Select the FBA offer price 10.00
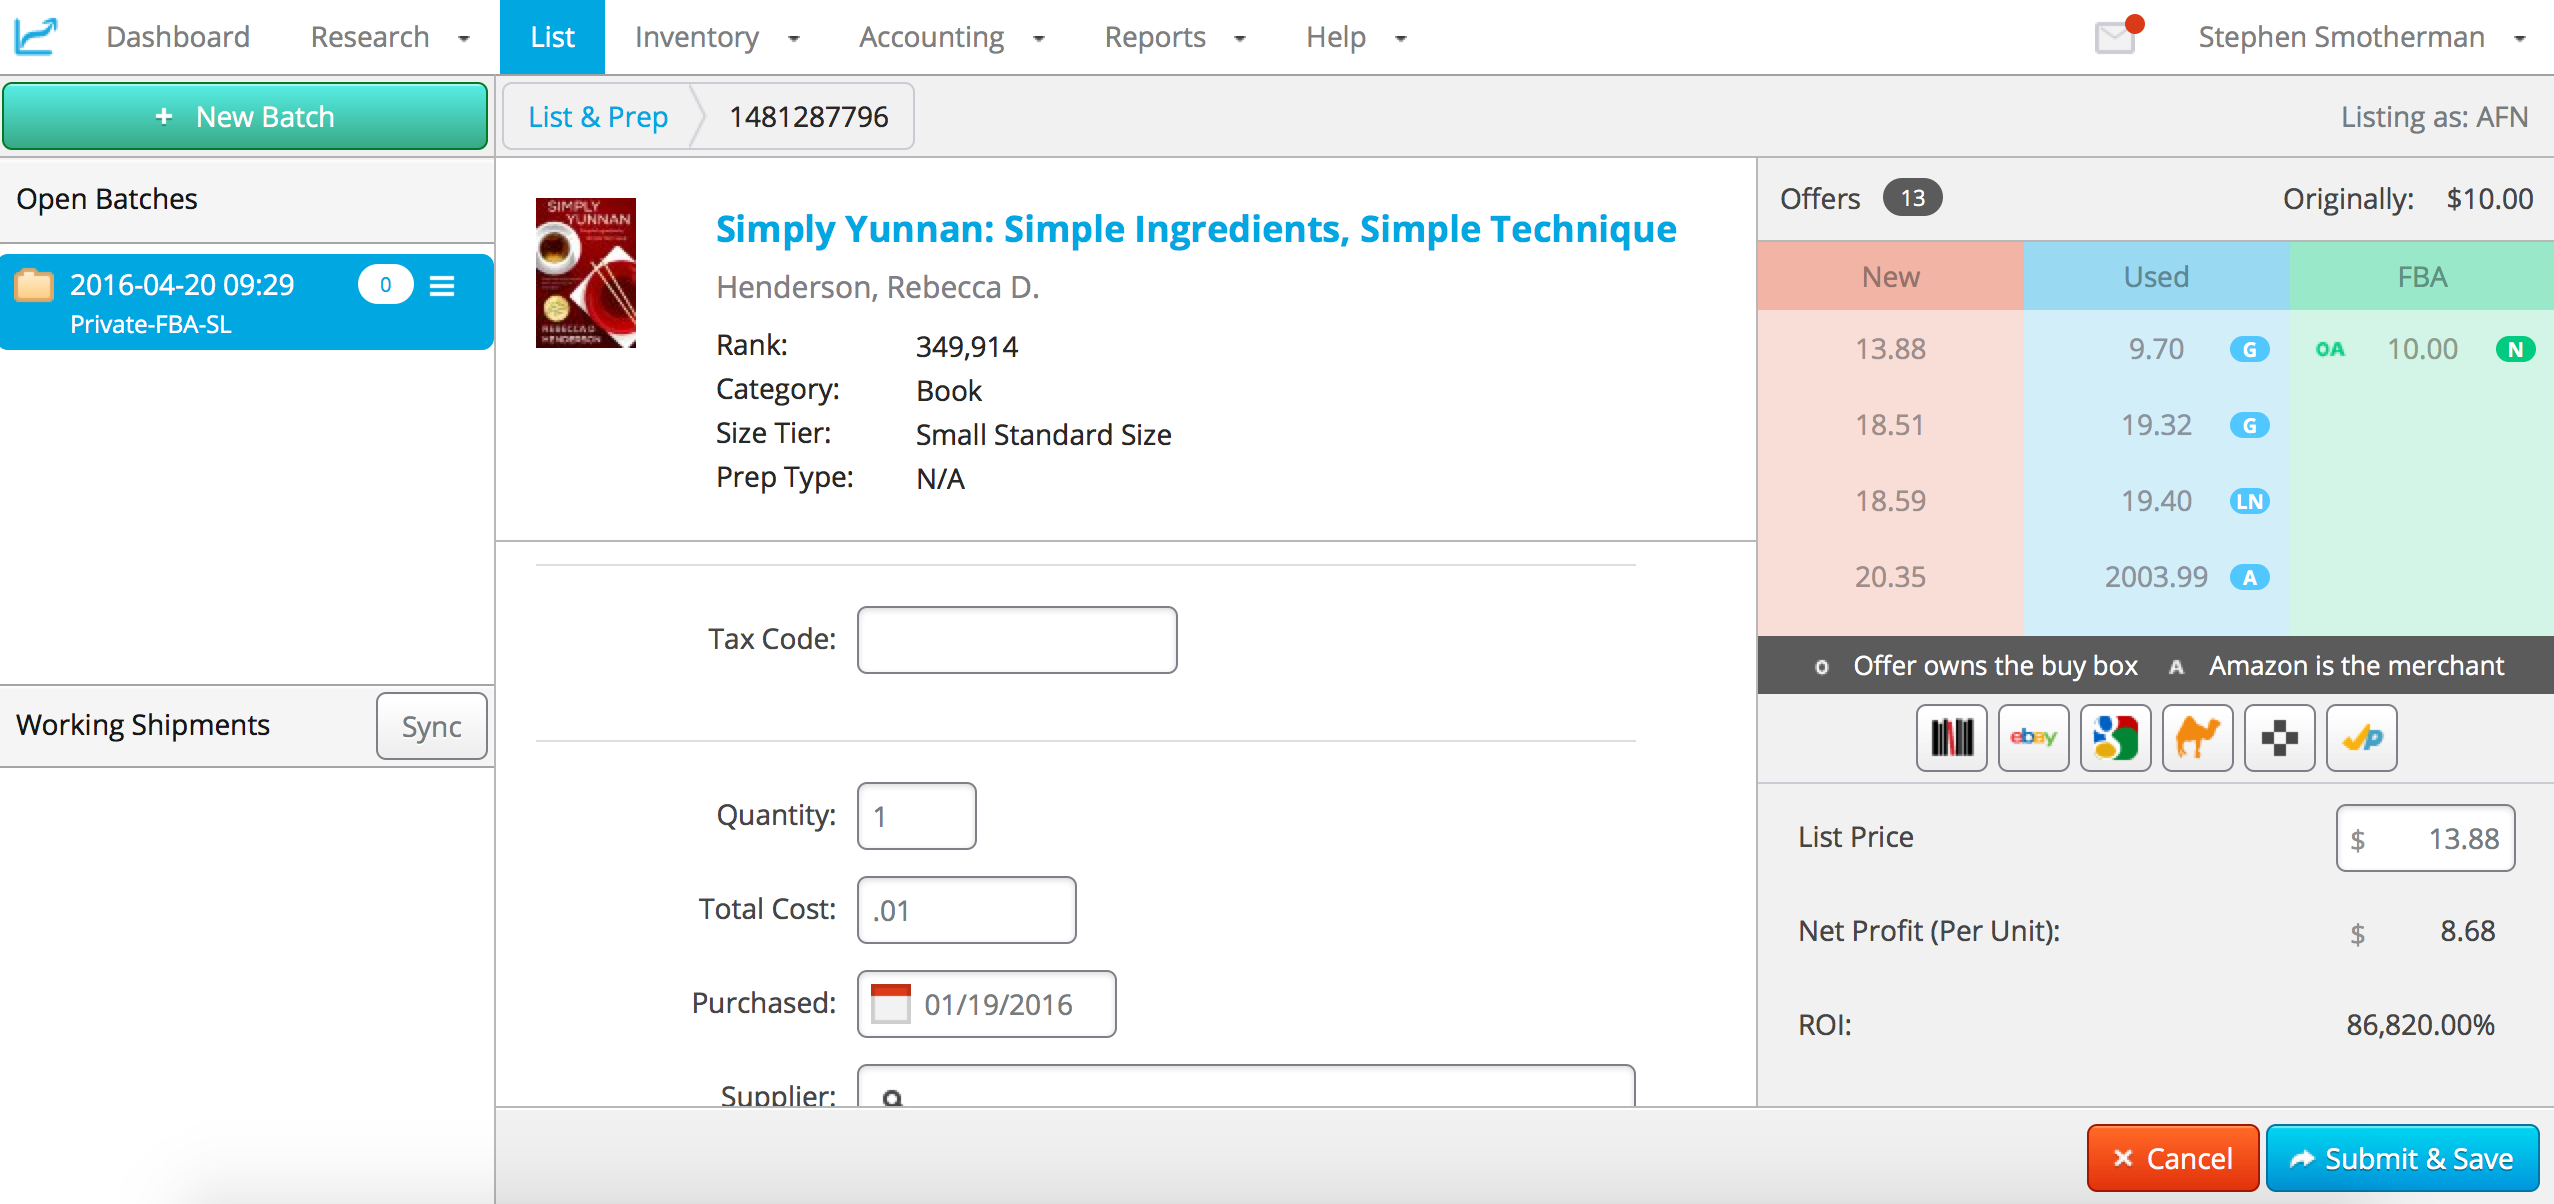This screenshot has width=2554, height=1204. [2422, 349]
